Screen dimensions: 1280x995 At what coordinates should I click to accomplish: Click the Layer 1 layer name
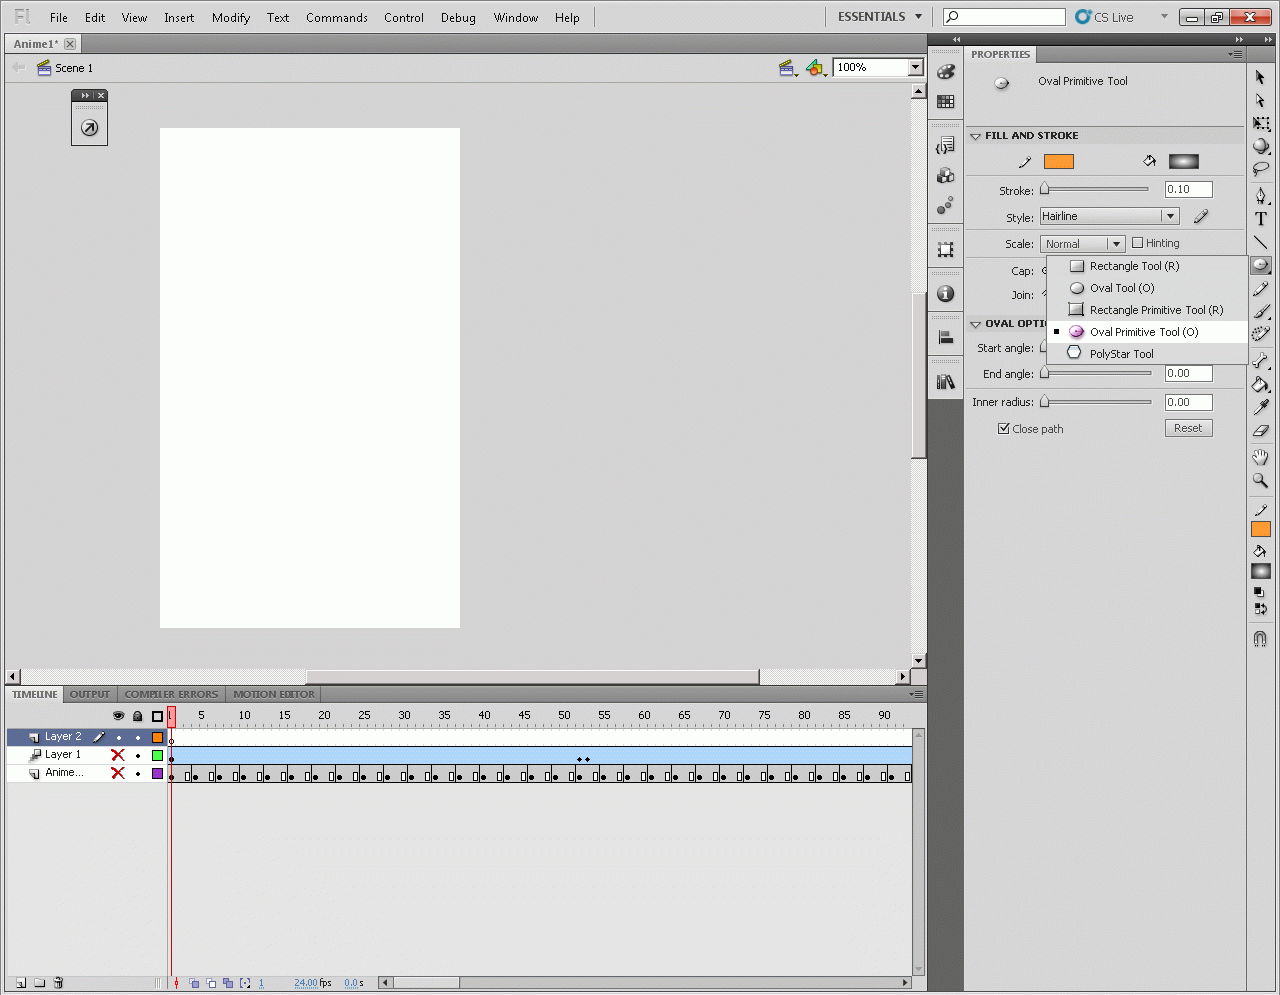click(63, 755)
